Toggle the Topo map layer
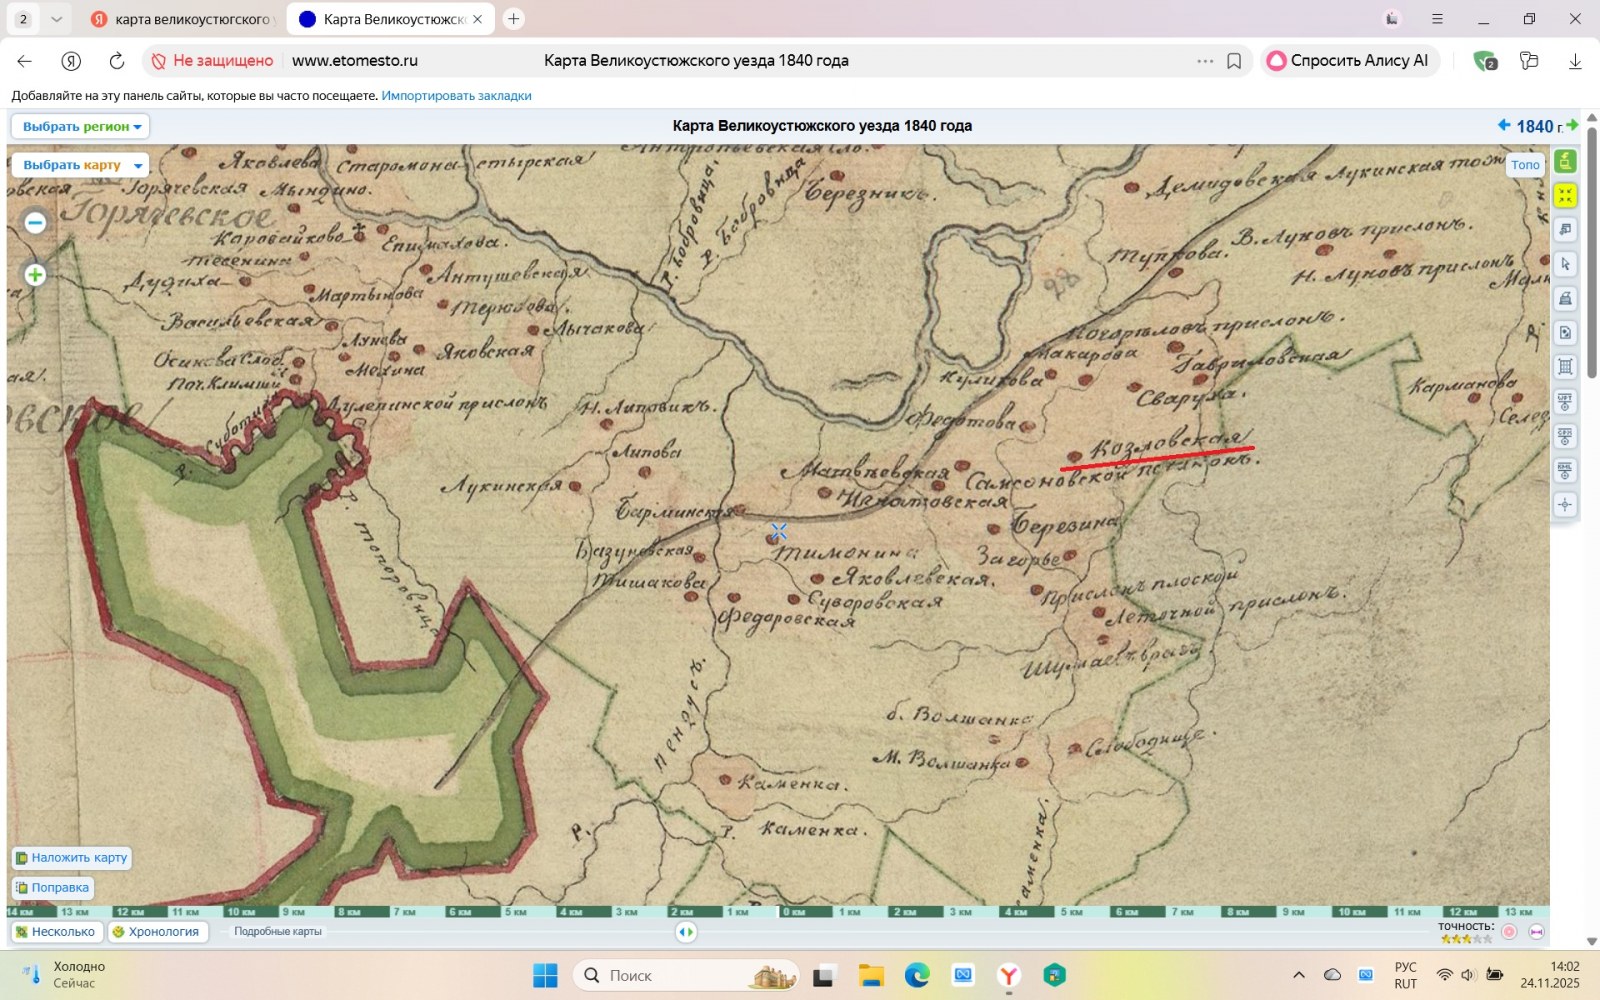 click(x=1525, y=165)
